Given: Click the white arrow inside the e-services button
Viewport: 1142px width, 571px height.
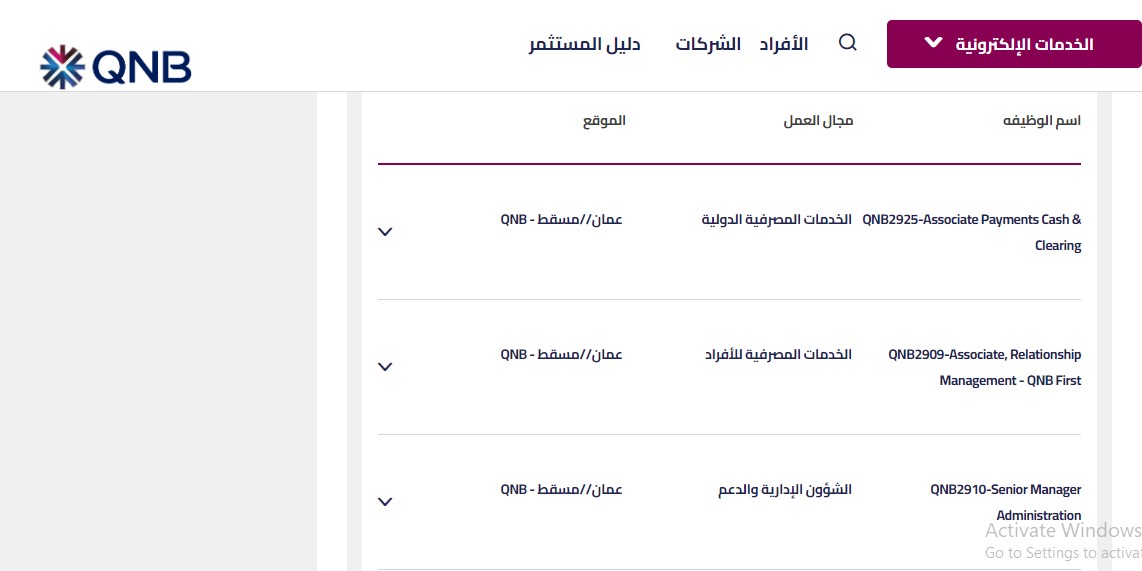Looking at the screenshot, I should coord(933,42).
